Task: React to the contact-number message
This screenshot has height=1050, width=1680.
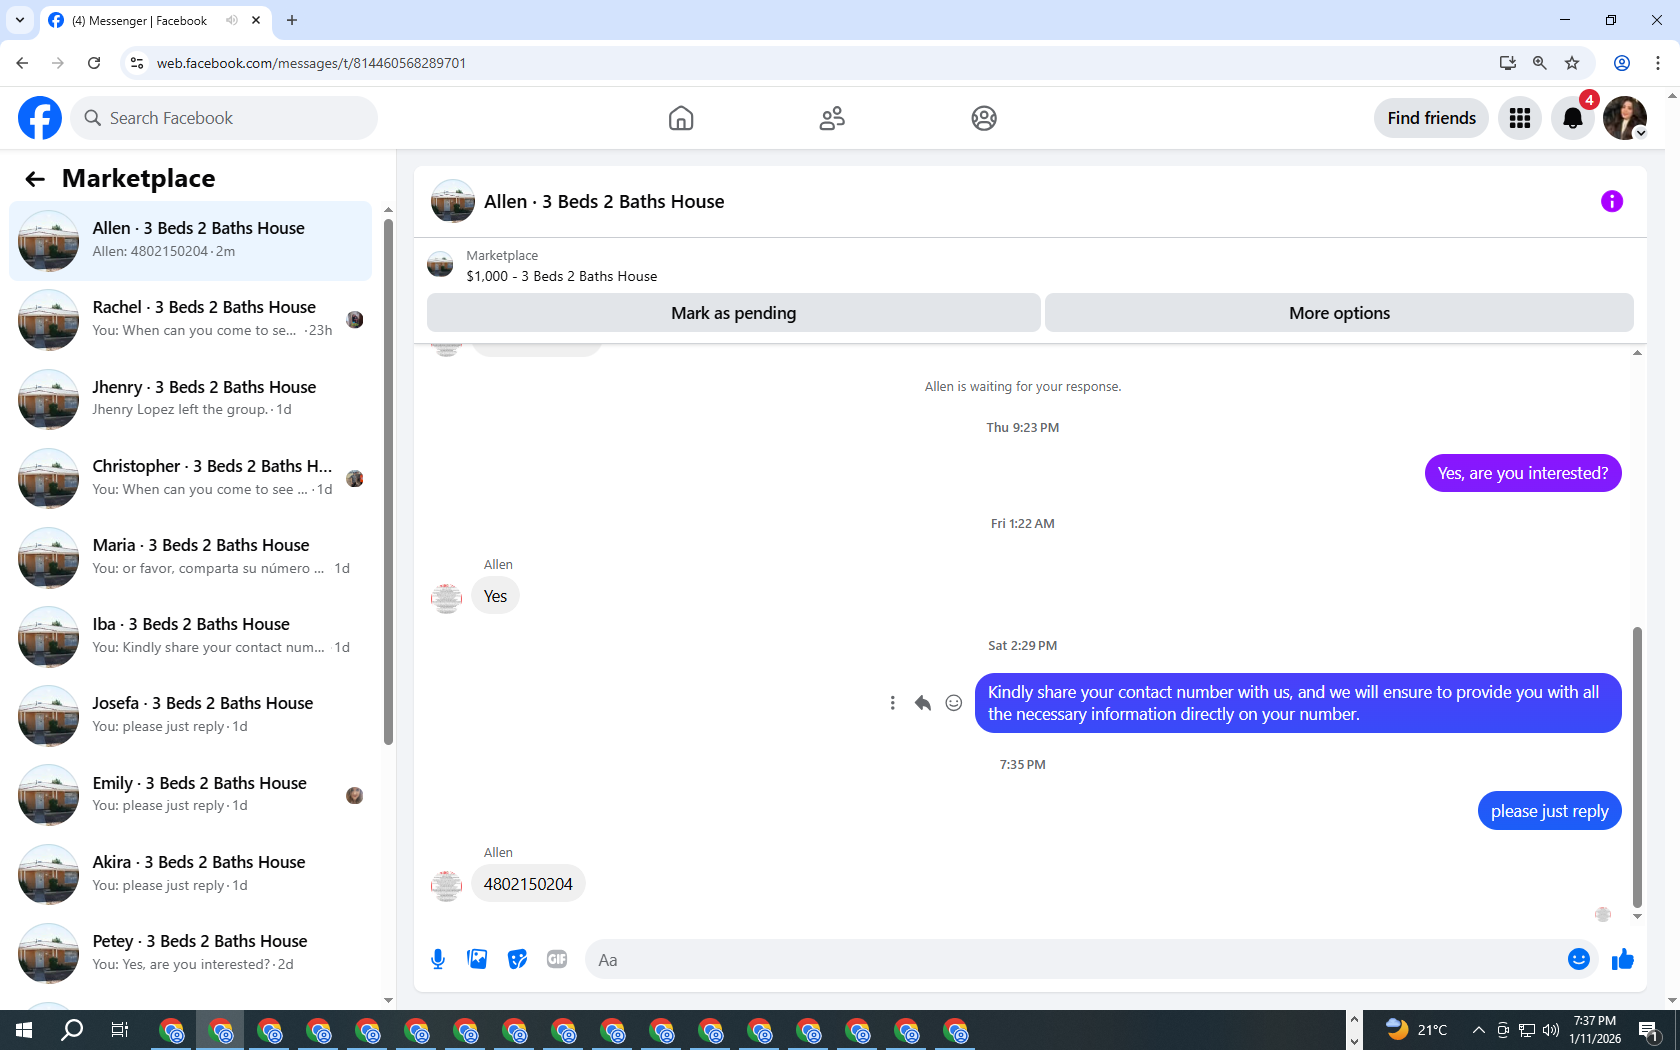Action: (x=954, y=703)
